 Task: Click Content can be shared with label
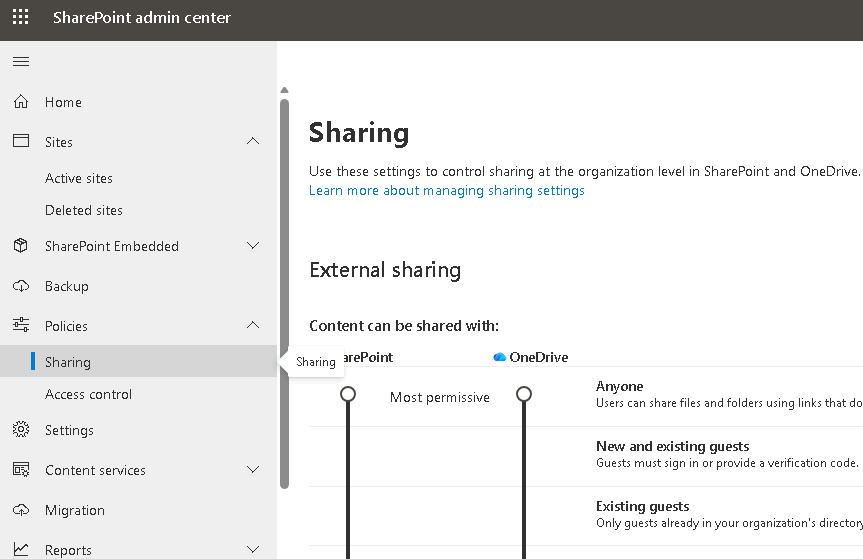point(404,326)
